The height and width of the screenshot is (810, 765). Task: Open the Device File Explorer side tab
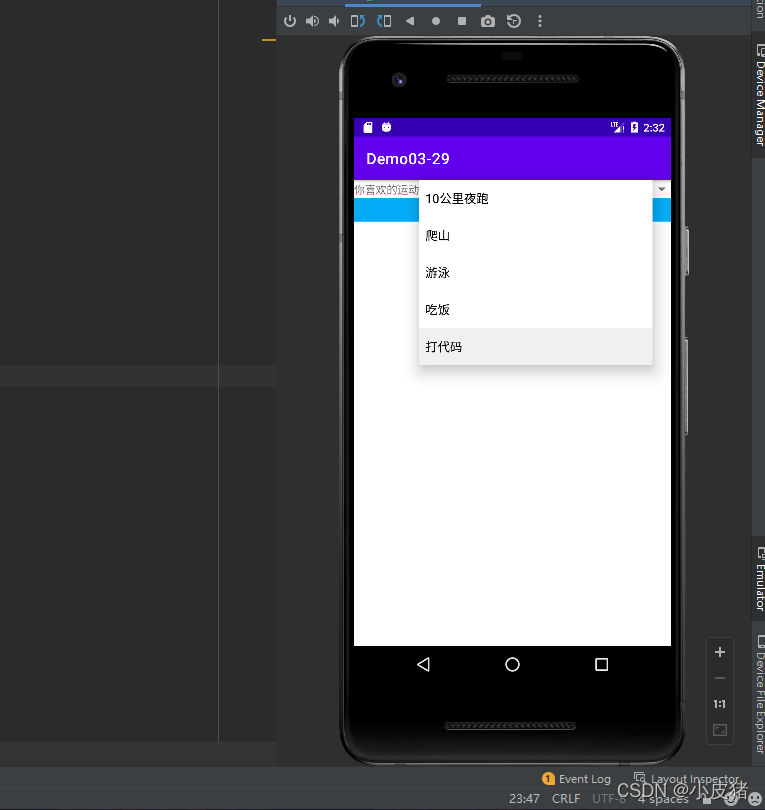pos(759,695)
